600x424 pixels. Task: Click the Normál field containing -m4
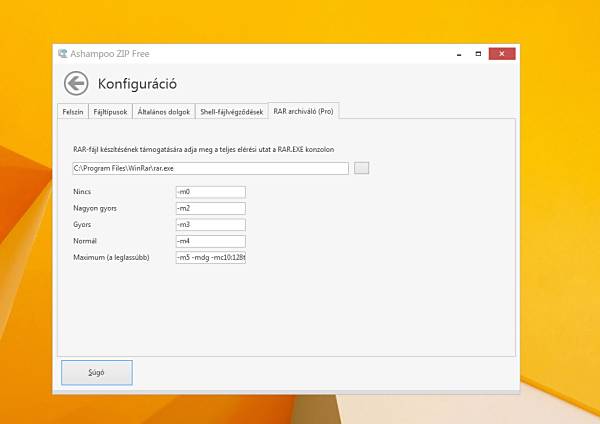210,241
